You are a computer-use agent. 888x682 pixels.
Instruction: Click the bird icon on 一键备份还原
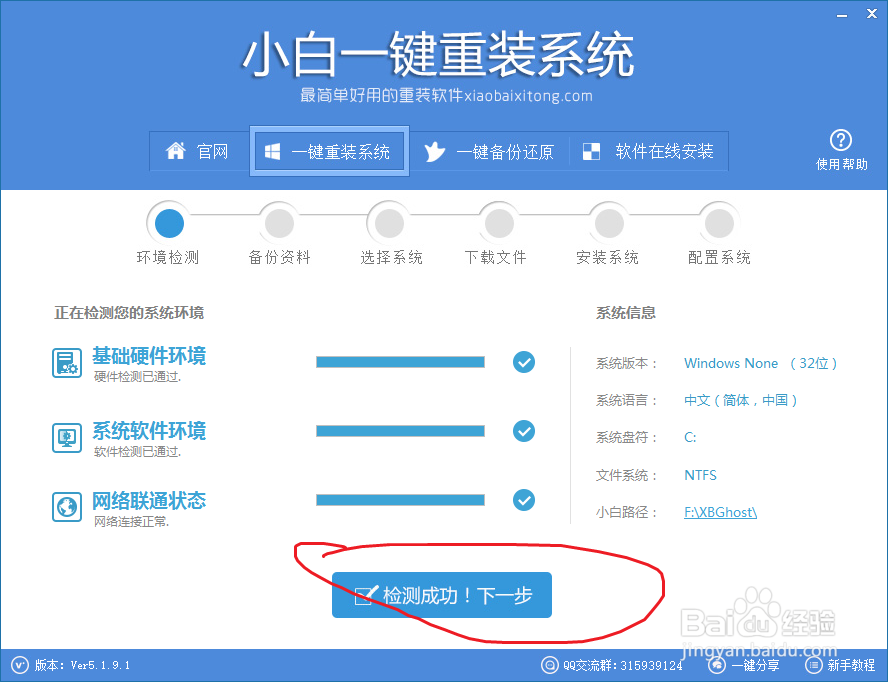[434, 151]
